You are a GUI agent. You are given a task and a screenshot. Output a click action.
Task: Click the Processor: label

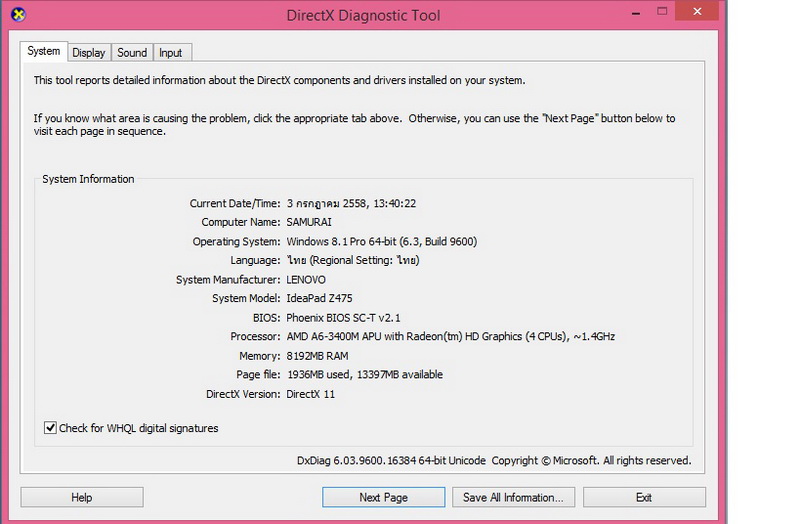(255, 336)
